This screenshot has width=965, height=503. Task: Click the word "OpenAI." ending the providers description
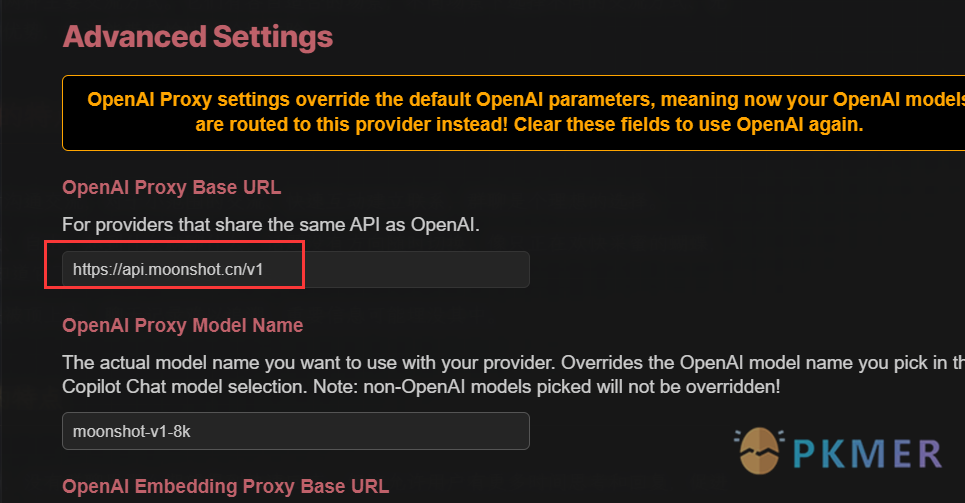445,225
